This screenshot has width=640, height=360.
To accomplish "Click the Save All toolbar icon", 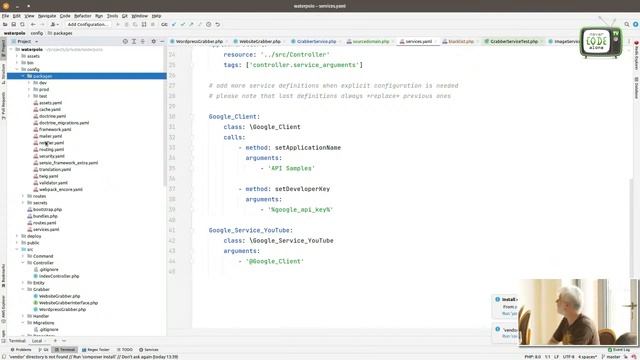I will (13, 24).
